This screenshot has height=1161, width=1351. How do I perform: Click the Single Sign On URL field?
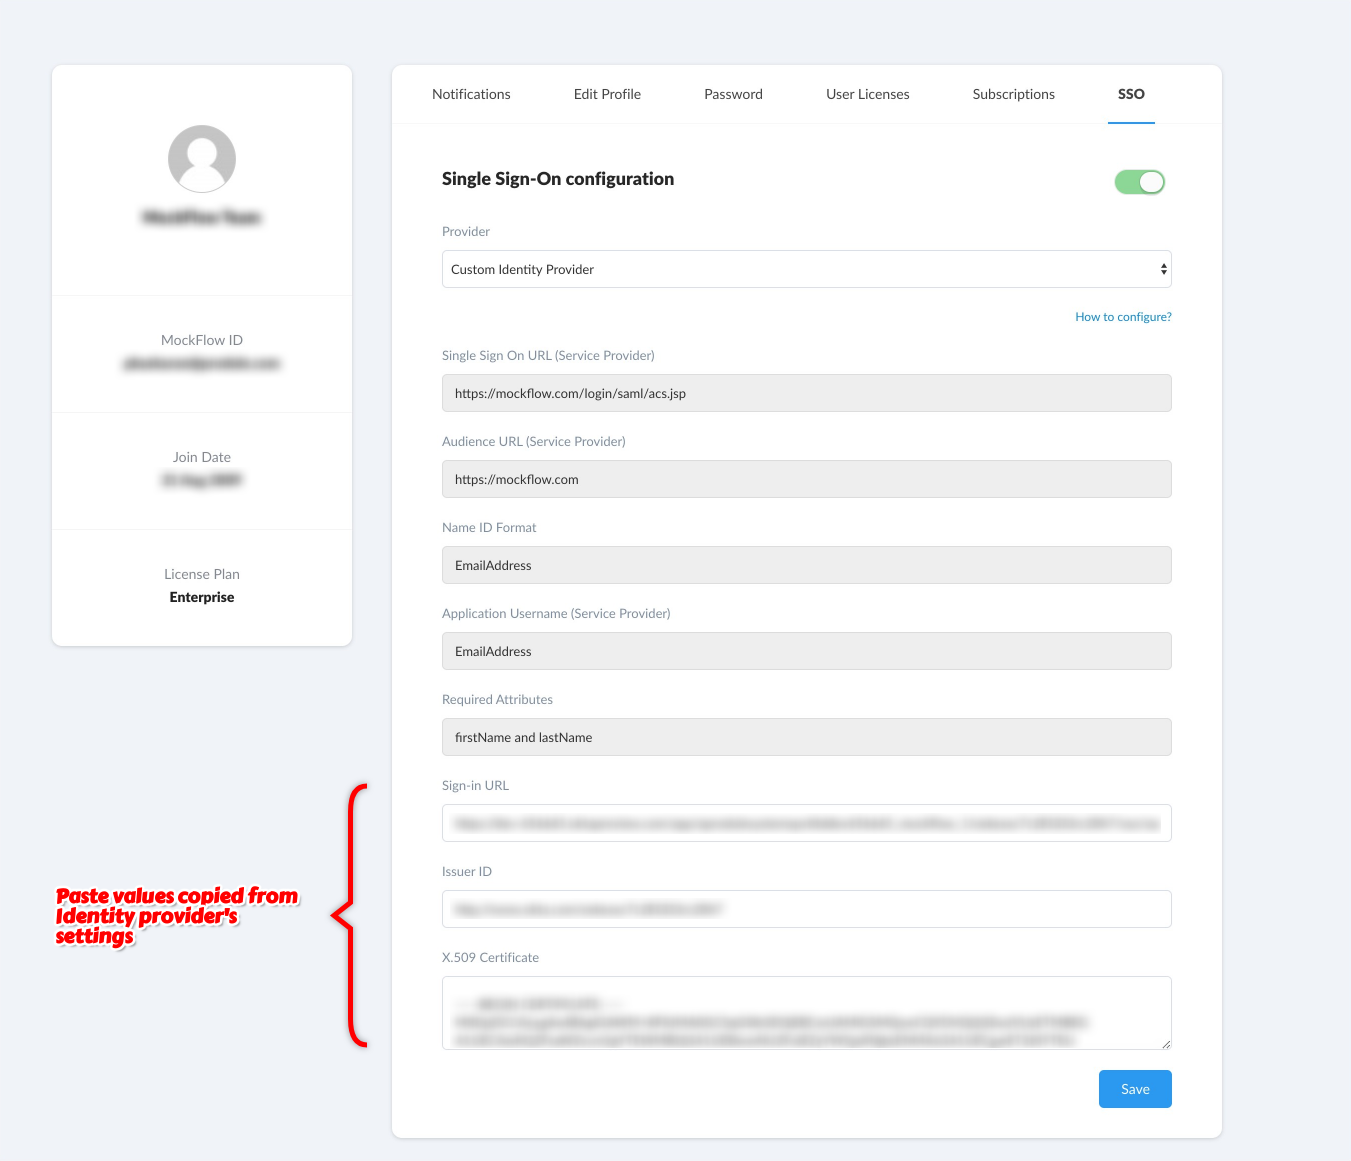[806, 393]
